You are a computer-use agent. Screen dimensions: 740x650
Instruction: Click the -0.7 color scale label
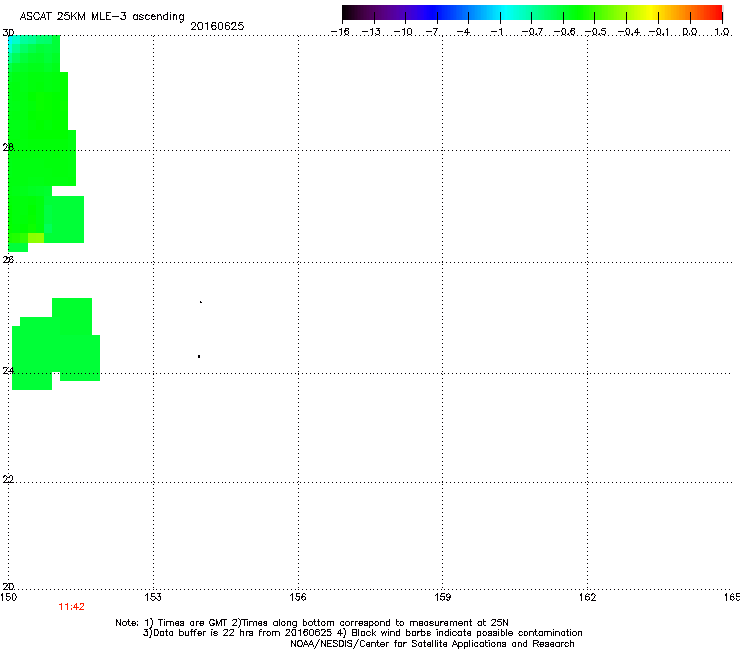click(532, 32)
